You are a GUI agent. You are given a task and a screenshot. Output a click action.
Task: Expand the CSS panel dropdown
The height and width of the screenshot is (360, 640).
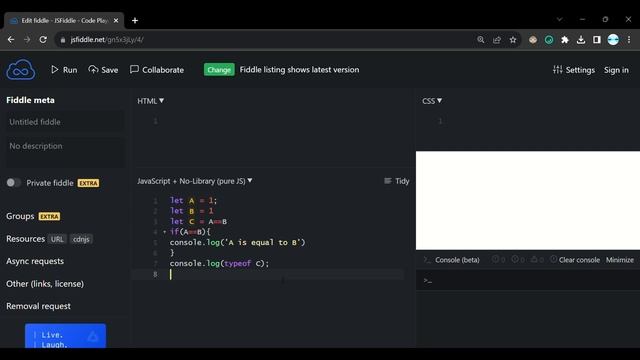click(x=432, y=101)
